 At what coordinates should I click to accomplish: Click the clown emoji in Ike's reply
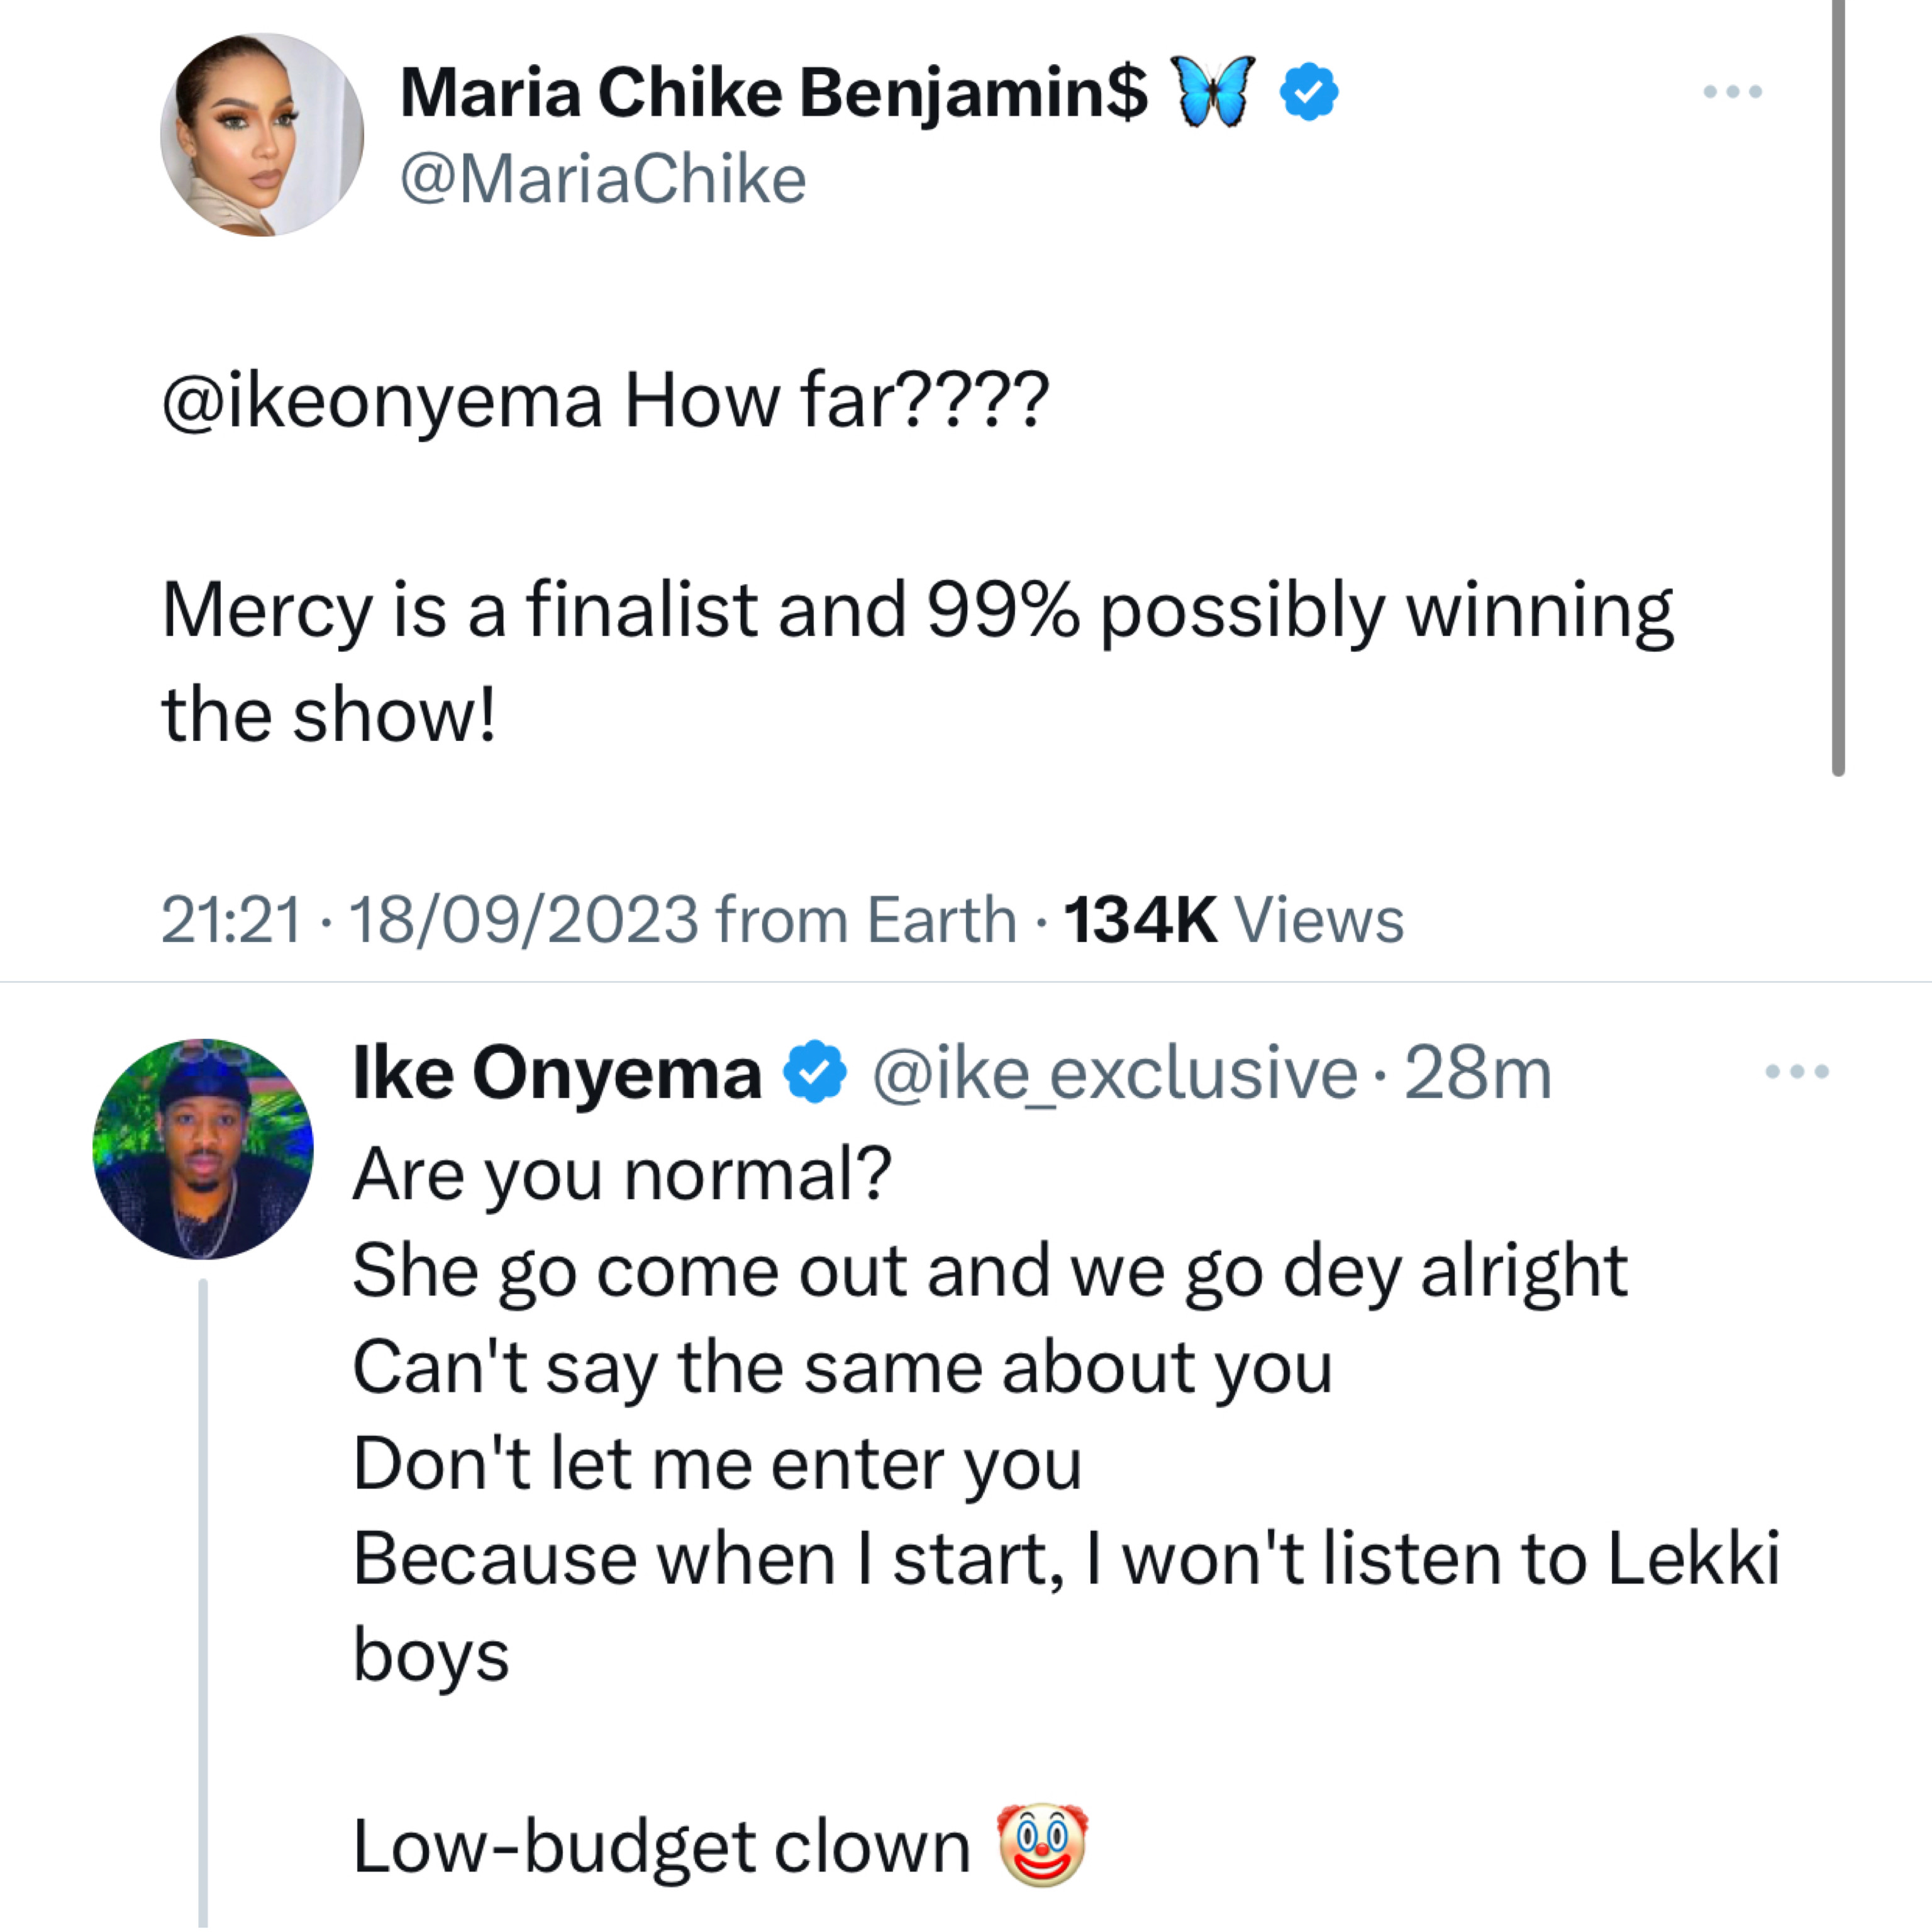tap(1042, 1844)
